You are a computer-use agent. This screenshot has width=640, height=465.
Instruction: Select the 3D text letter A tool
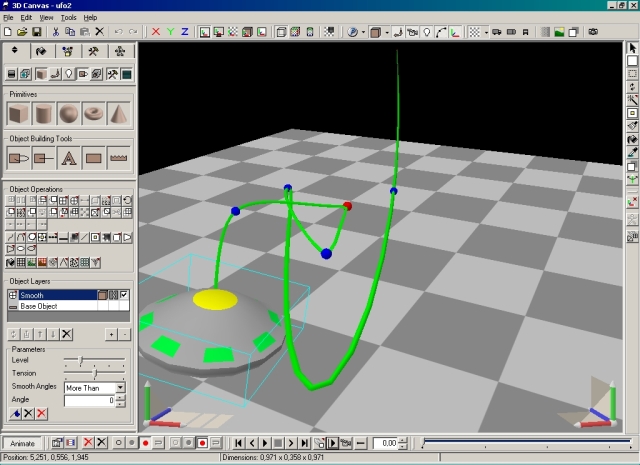[68, 158]
